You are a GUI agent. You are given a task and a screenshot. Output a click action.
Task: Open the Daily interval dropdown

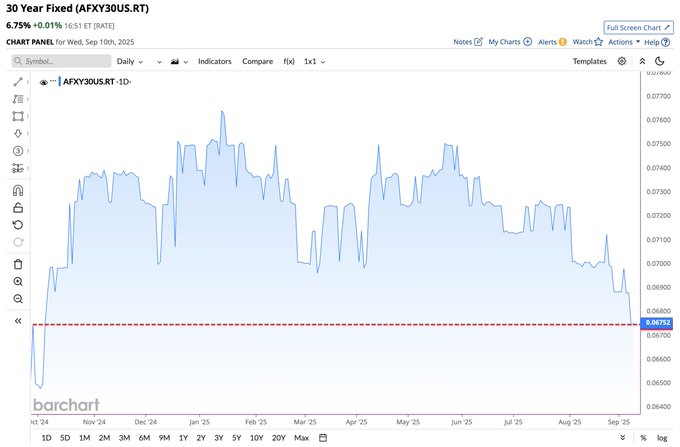coord(130,61)
